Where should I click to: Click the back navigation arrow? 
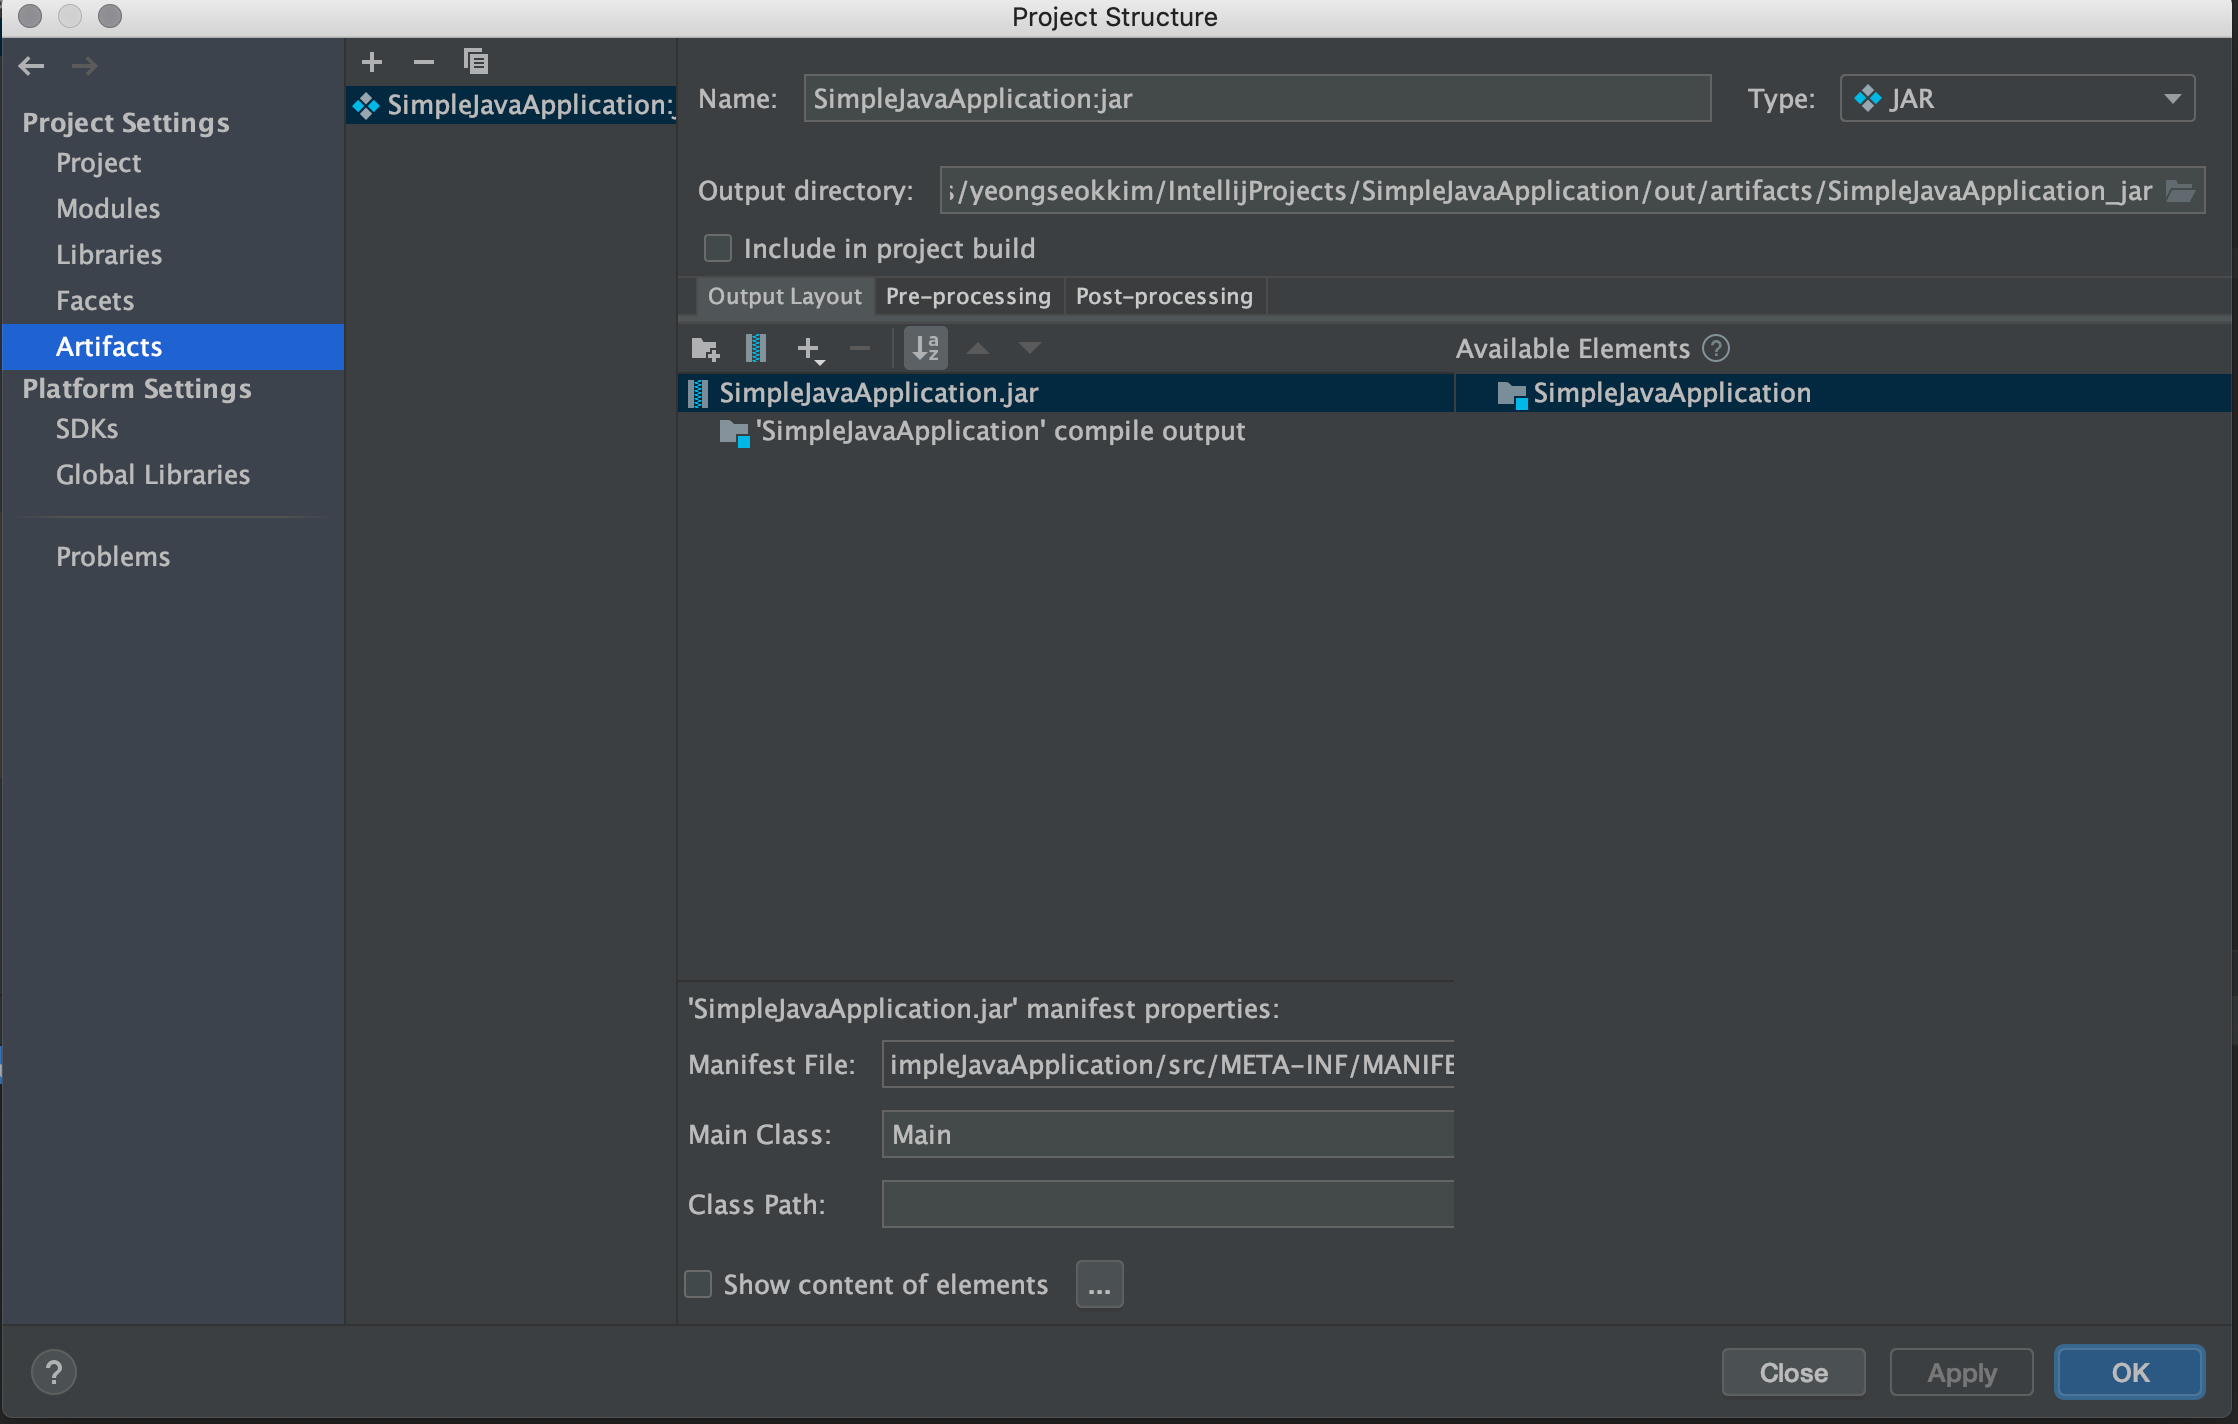[x=32, y=66]
